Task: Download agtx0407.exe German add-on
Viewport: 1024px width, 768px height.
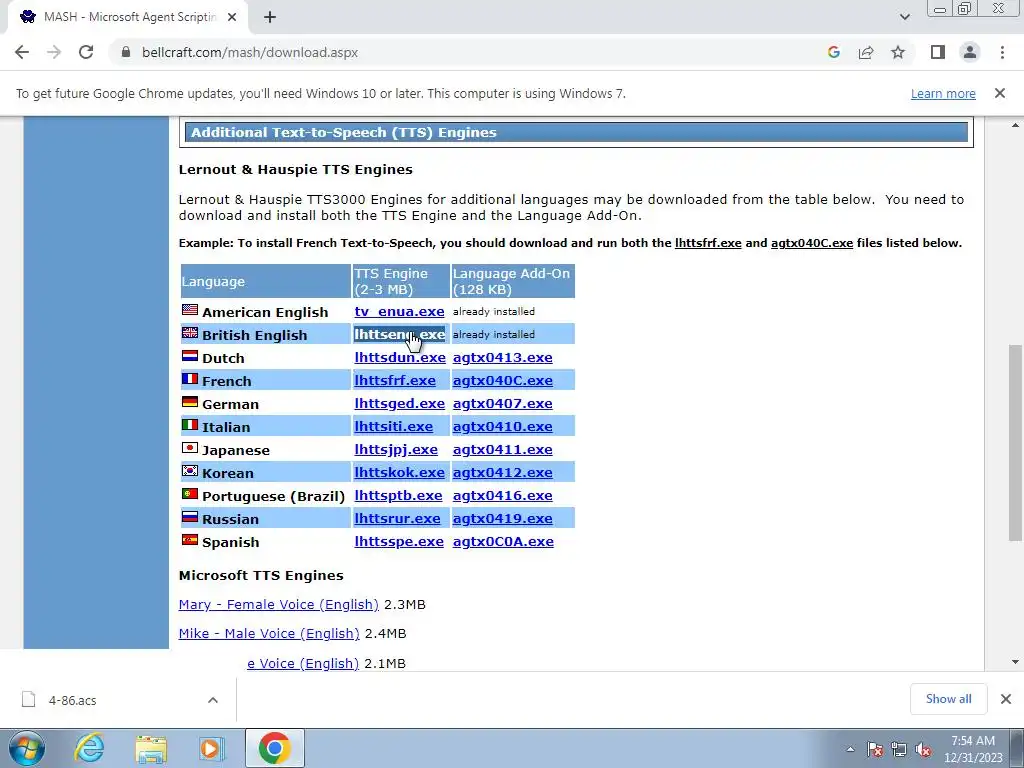Action: click(x=502, y=404)
